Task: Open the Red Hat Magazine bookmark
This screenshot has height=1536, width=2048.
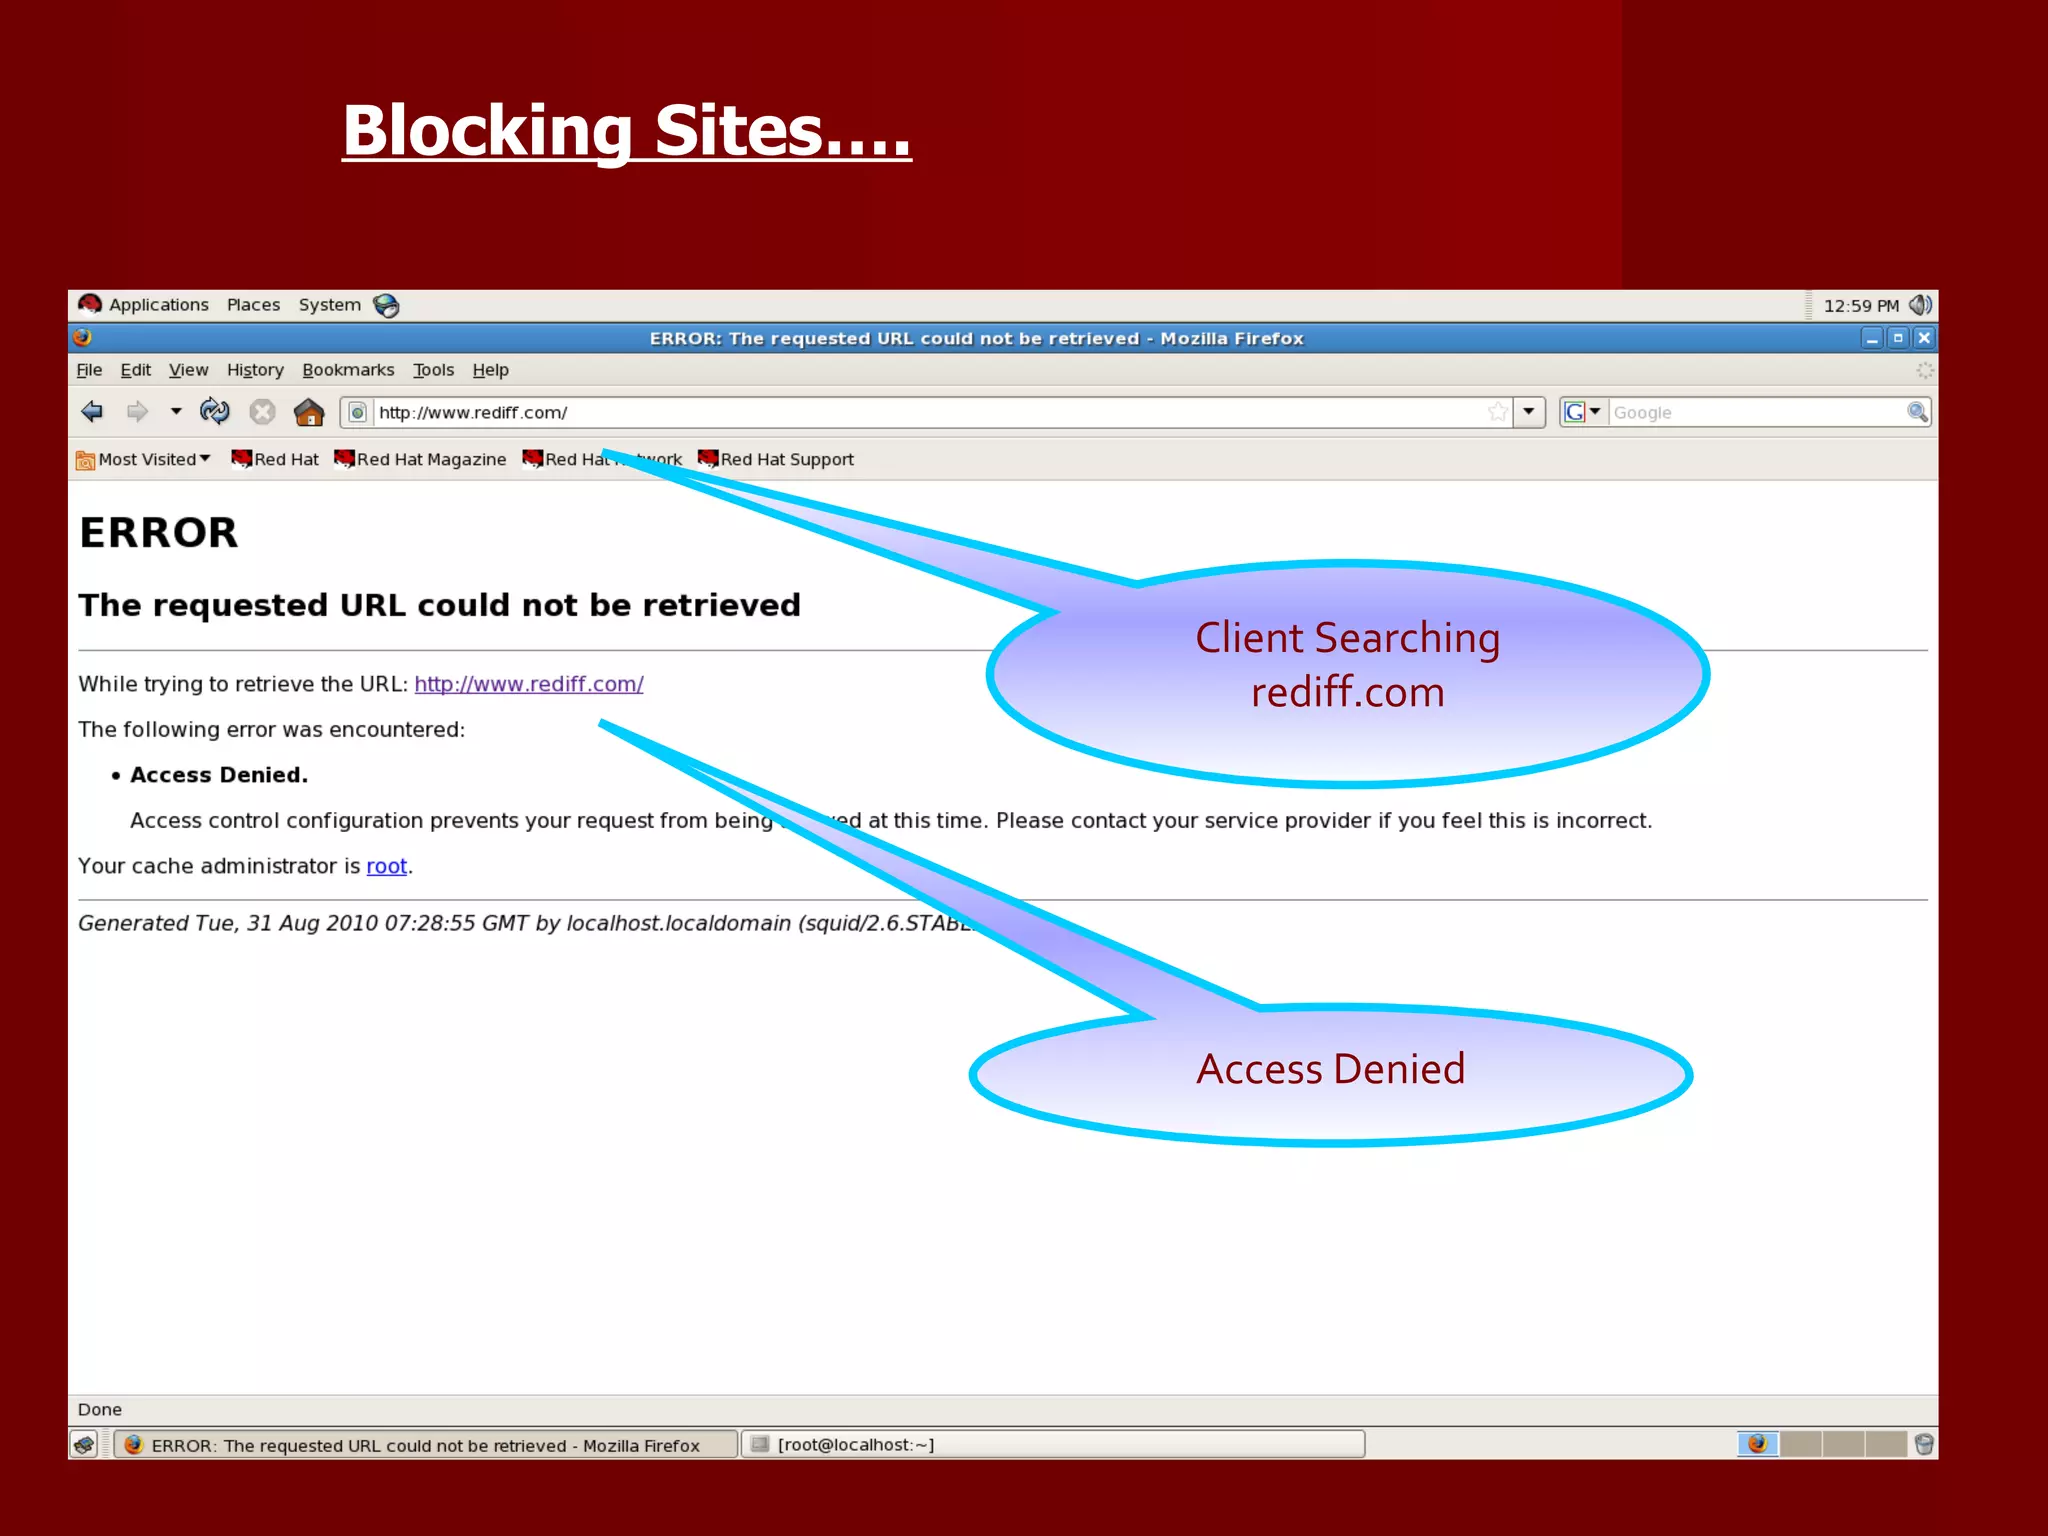Action: pos(420,459)
